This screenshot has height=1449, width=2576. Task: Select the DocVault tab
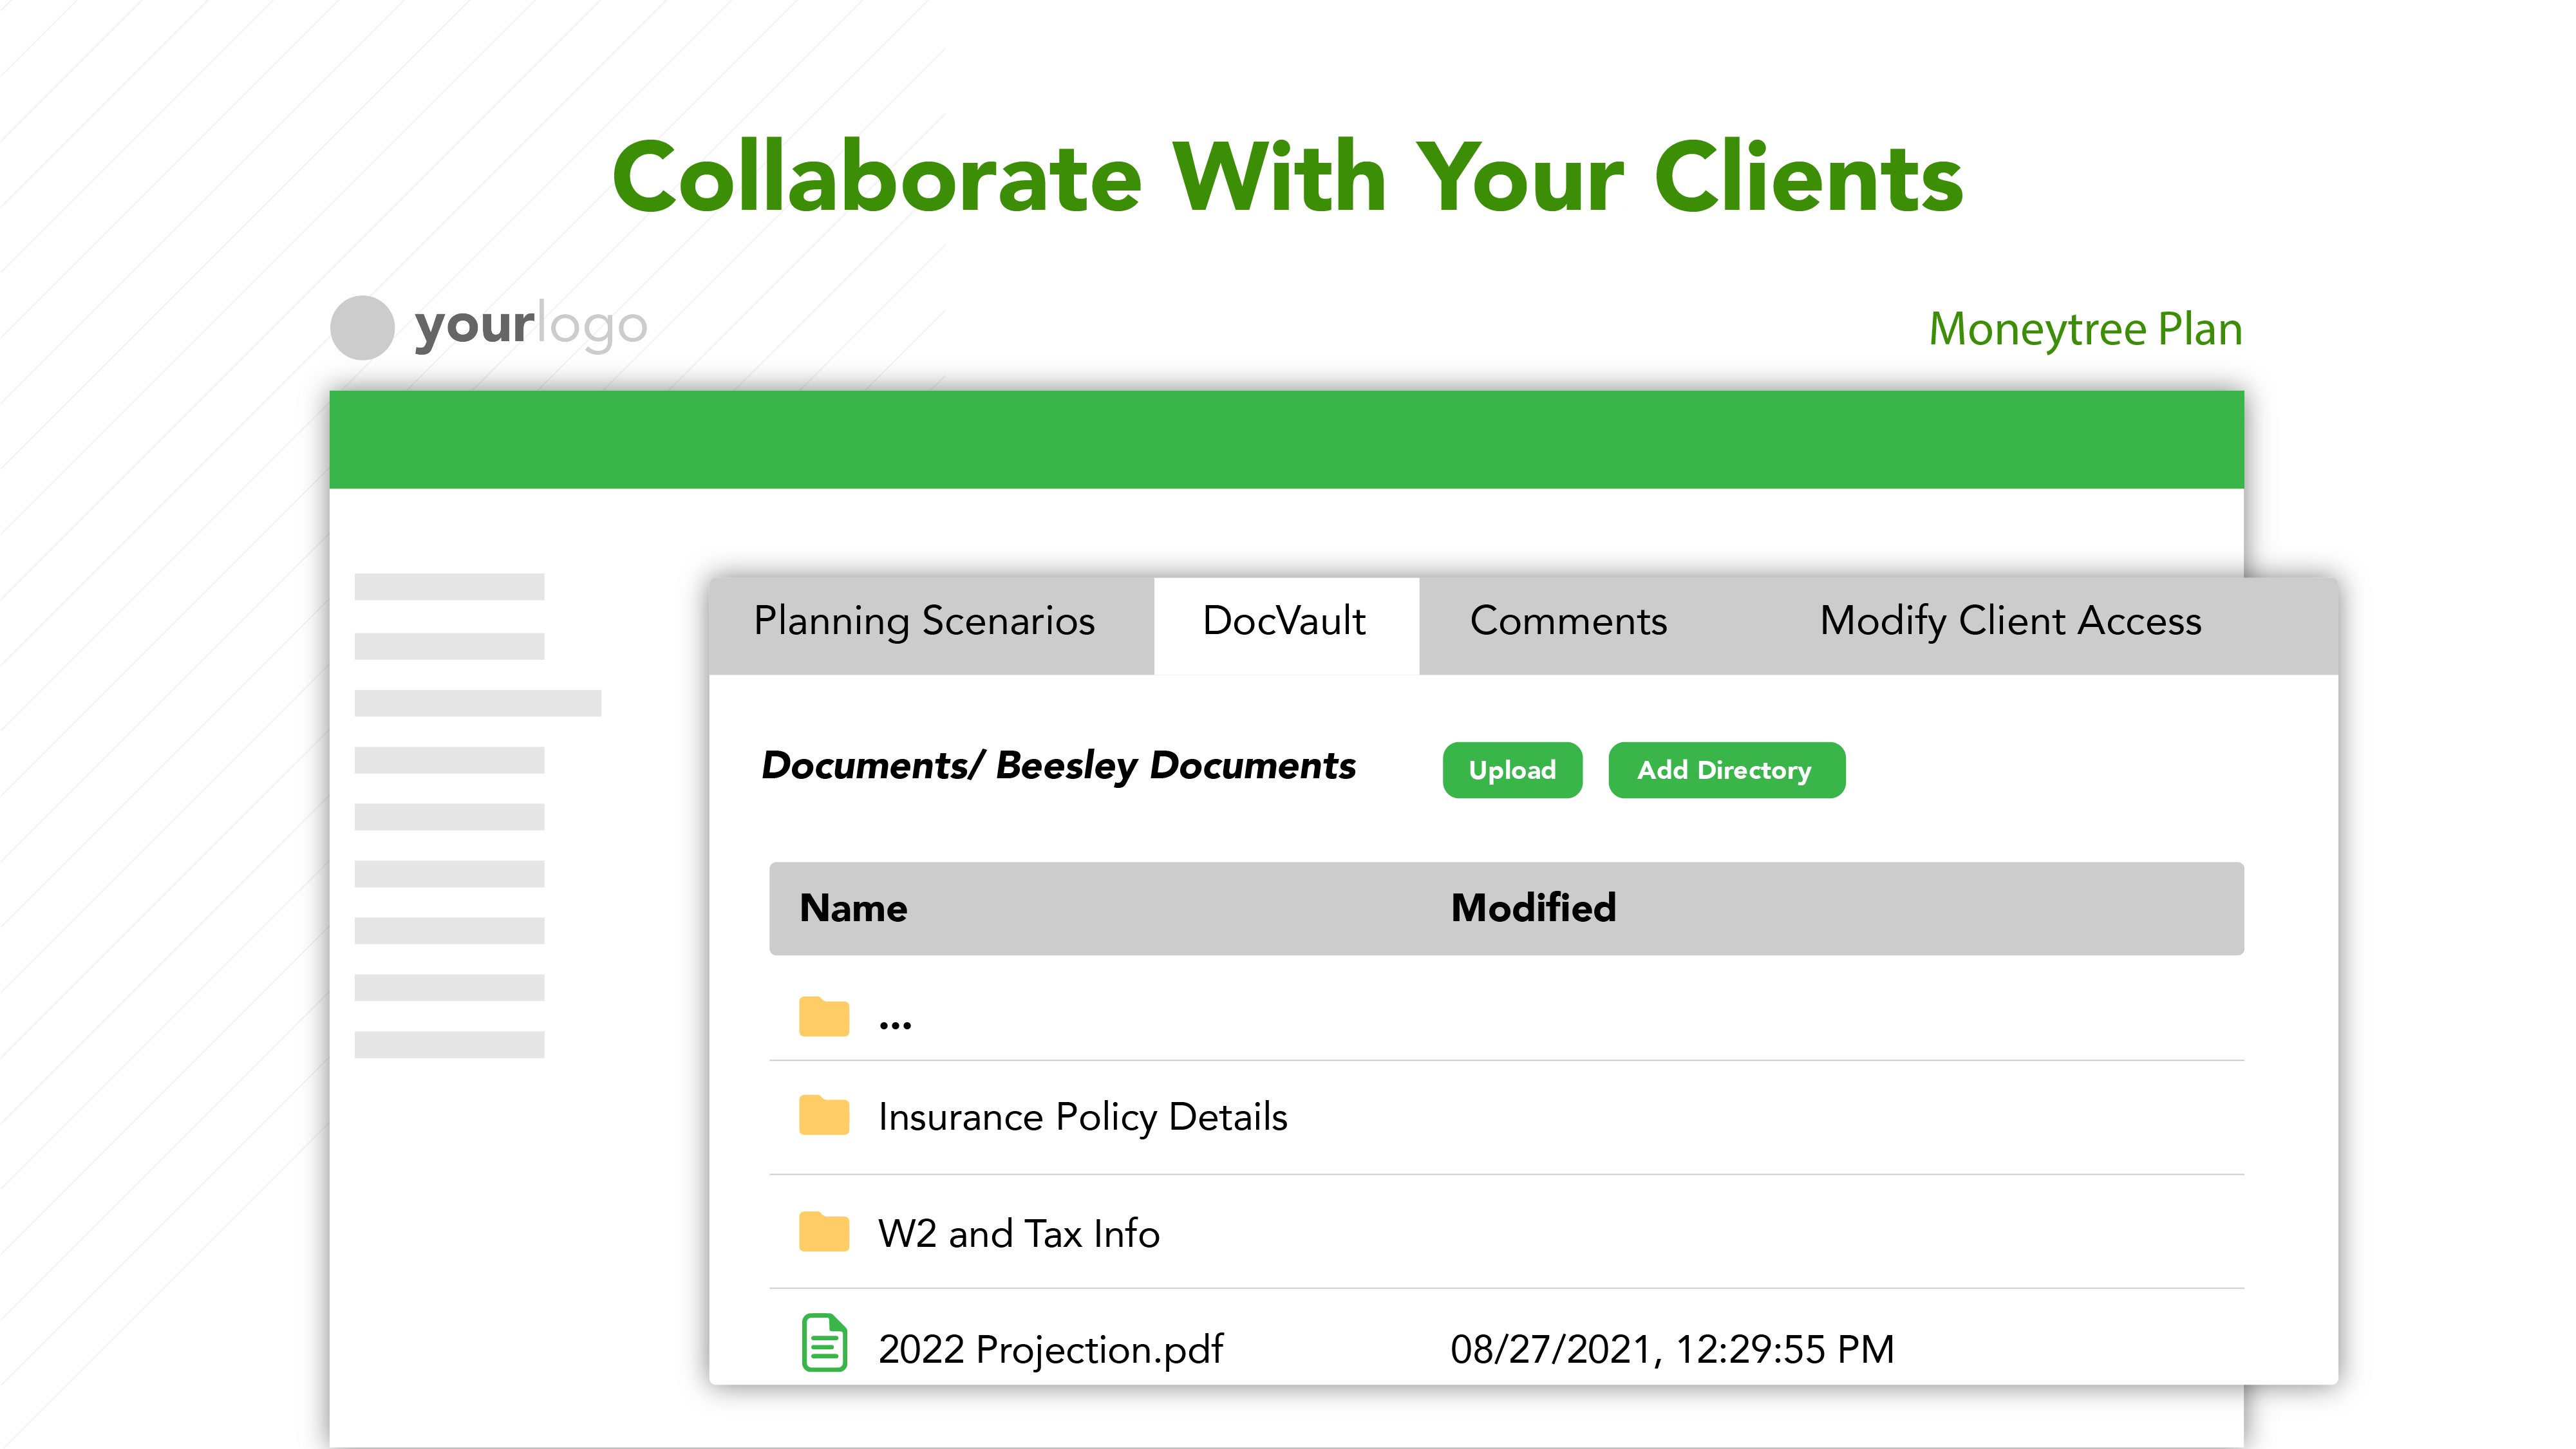[1285, 622]
